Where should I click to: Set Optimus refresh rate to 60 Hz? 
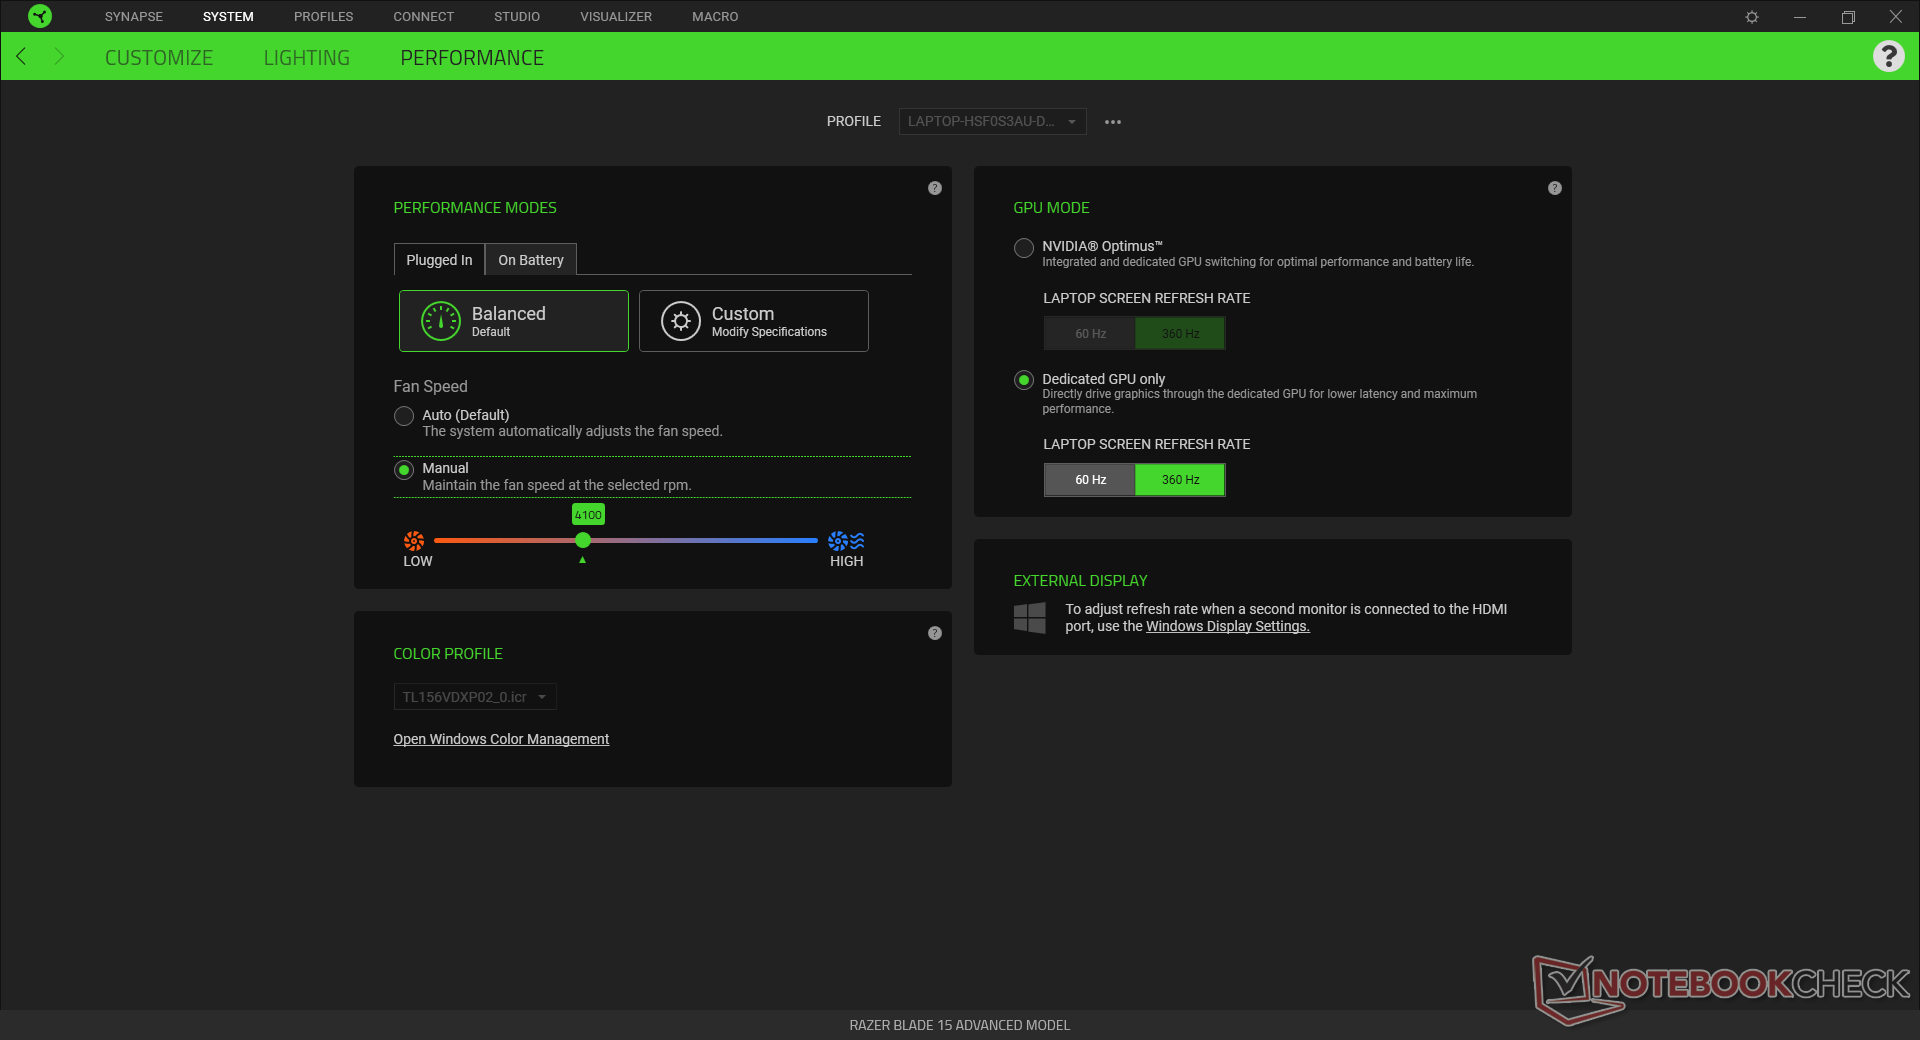(1090, 334)
